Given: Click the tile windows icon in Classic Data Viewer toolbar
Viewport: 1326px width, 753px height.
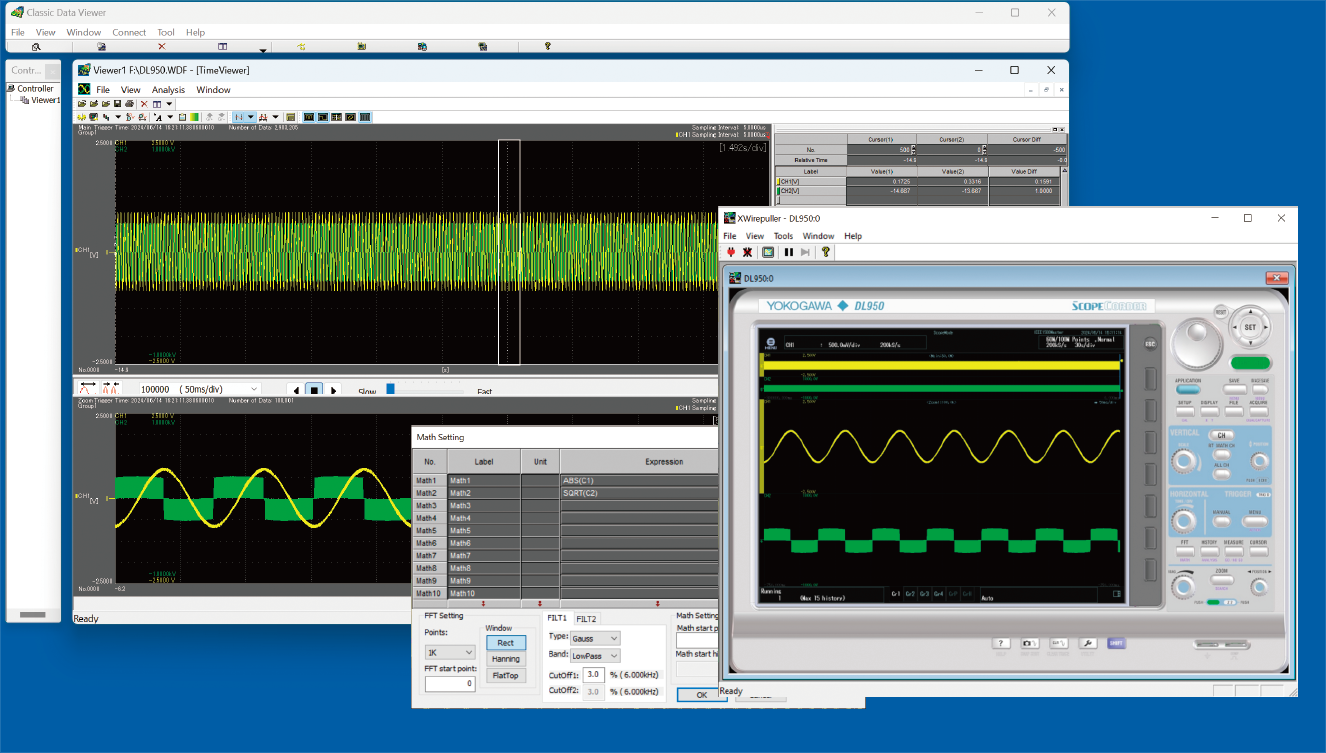Looking at the screenshot, I should click(x=222, y=46).
